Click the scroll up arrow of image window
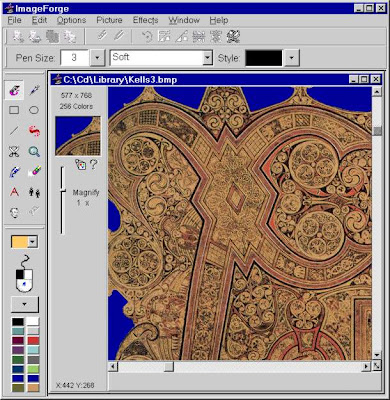The height and width of the screenshot is (400, 390). click(377, 92)
